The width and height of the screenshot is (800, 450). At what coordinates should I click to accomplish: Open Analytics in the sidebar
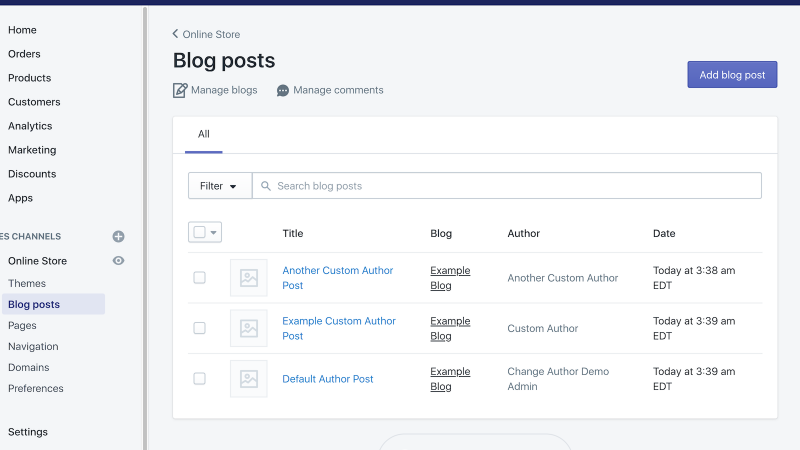click(30, 126)
